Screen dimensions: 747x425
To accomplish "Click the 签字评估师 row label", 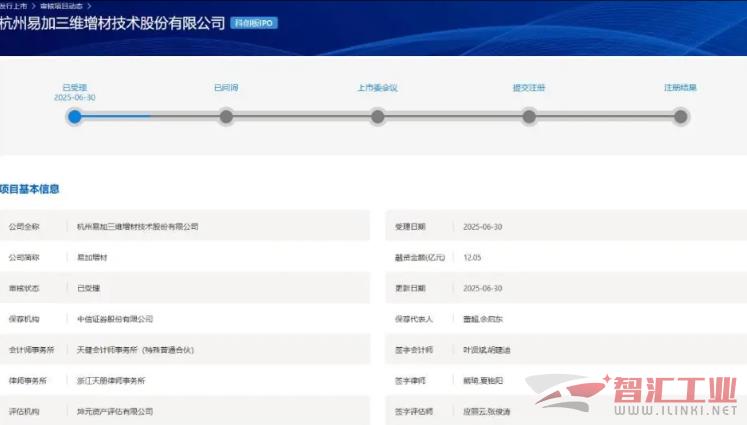I will (x=414, y=411).
